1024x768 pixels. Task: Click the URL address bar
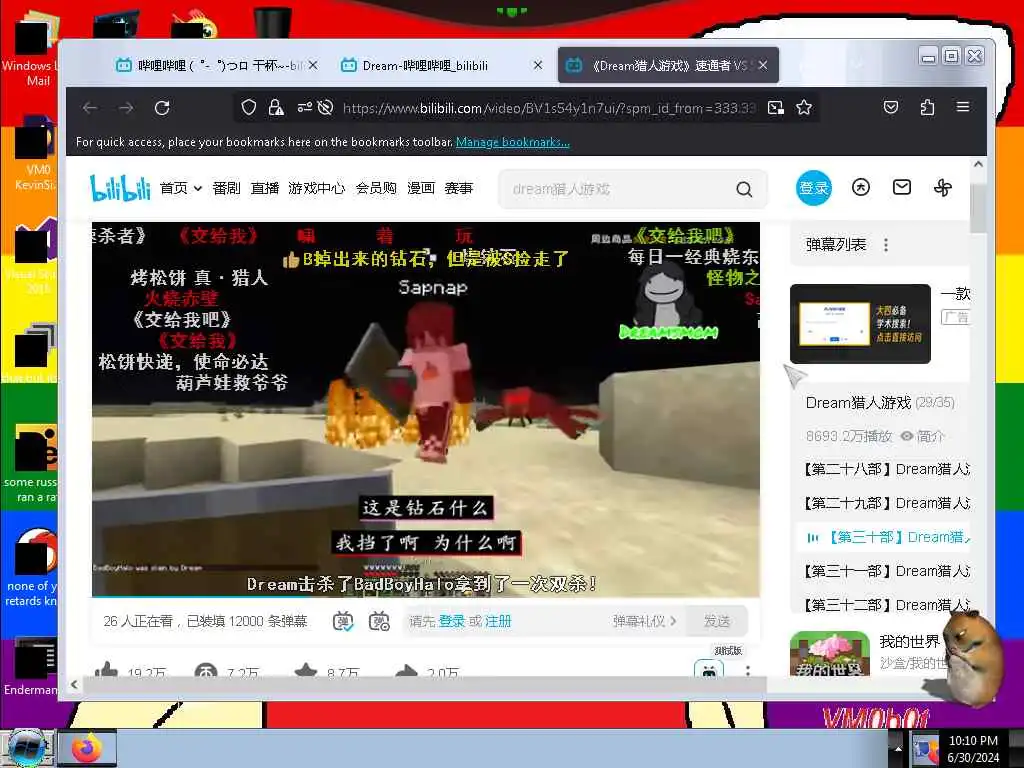[x=549, y=108]
